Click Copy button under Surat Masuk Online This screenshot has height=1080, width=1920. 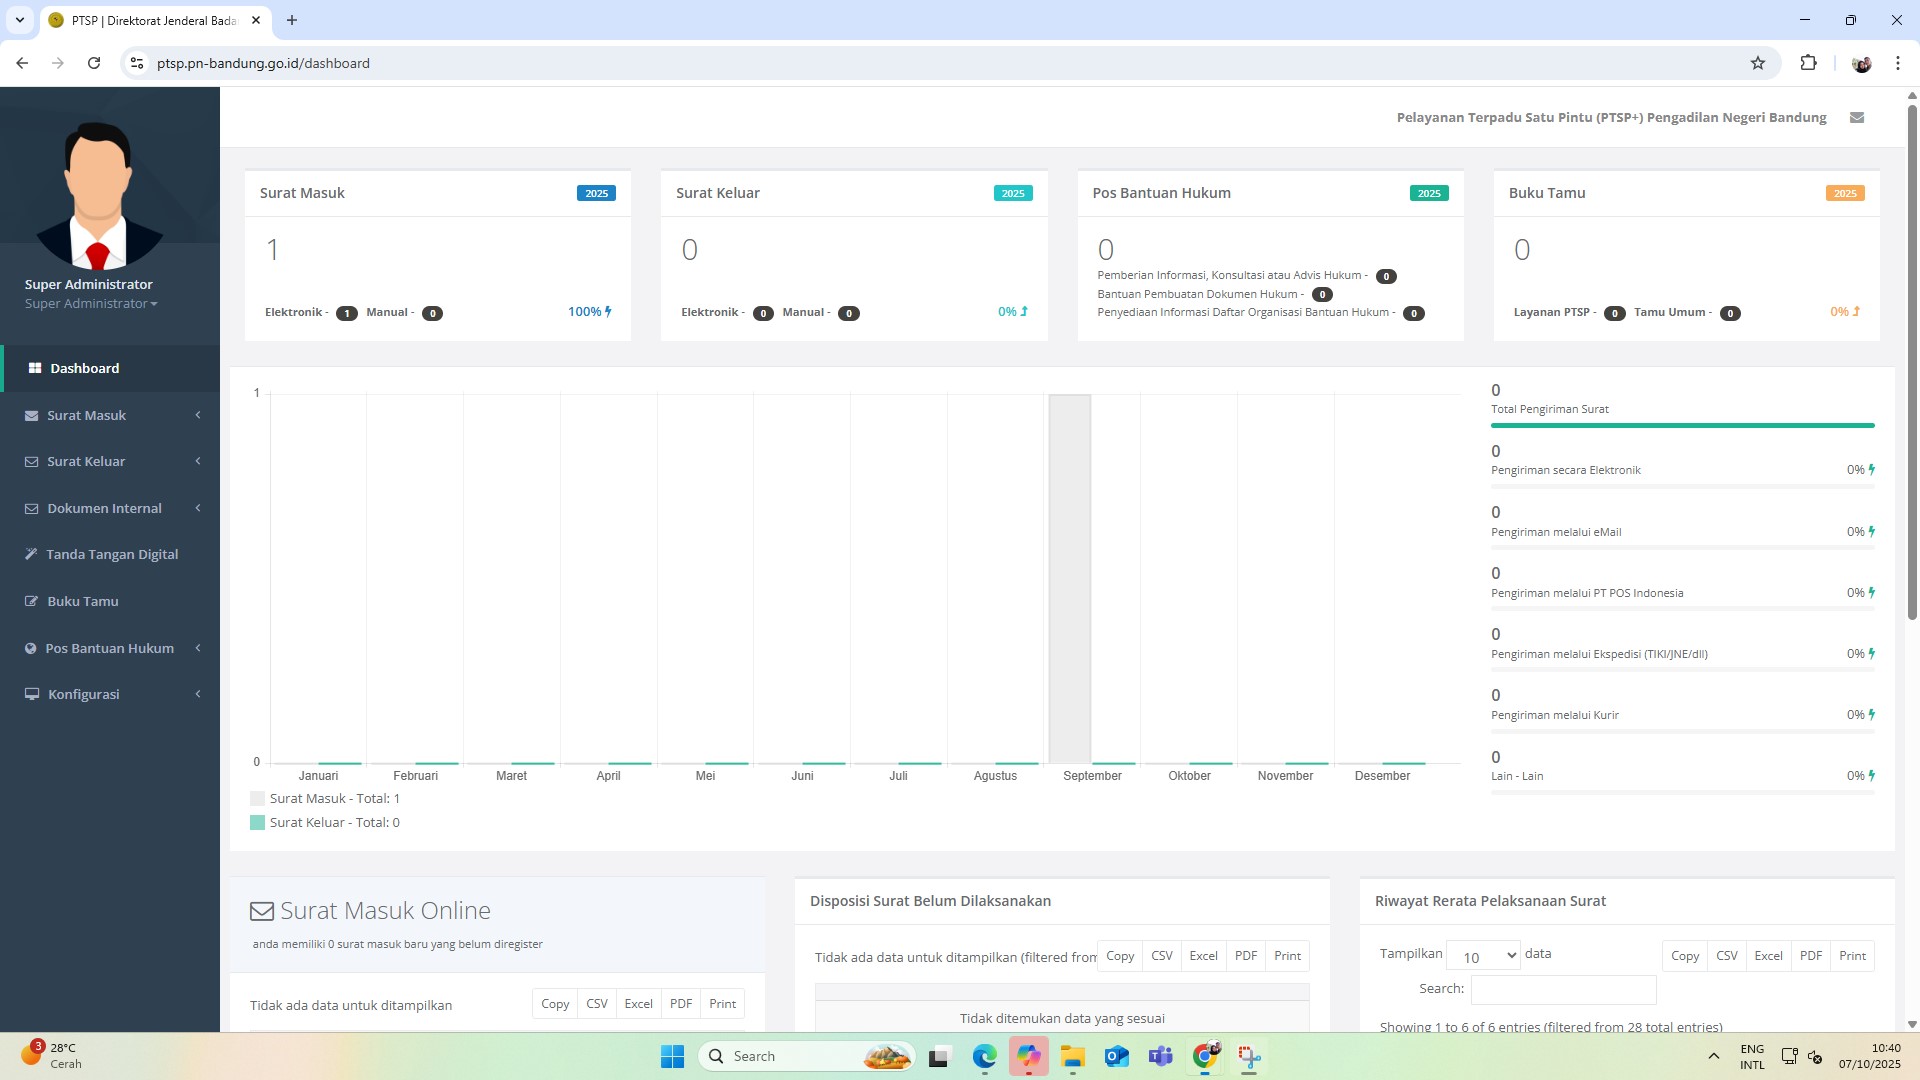(555, 1004)
